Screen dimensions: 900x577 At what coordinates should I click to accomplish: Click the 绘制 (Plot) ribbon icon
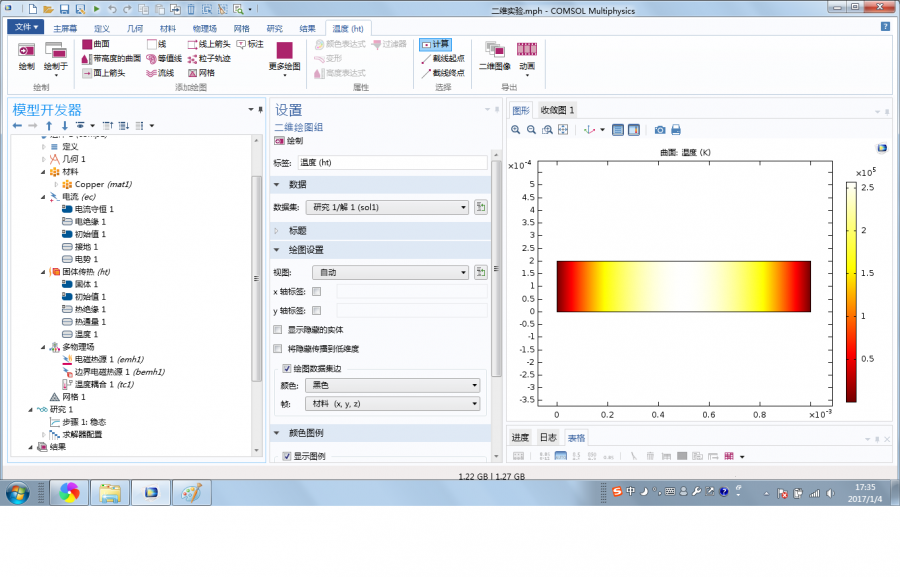[x=26, y=56]
